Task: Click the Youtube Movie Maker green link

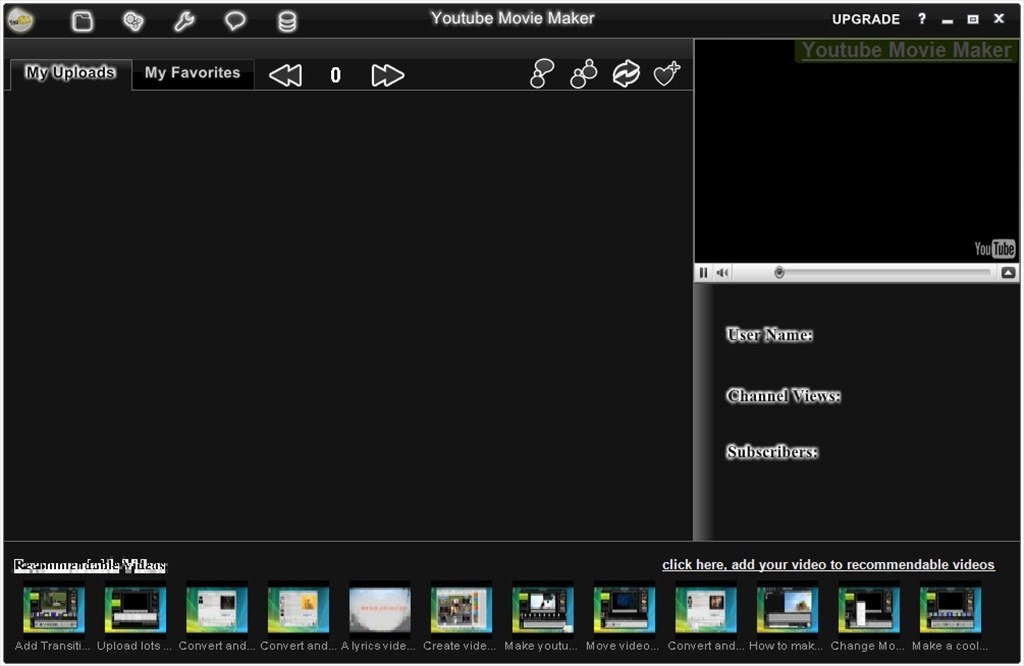Action: (906, 50)
